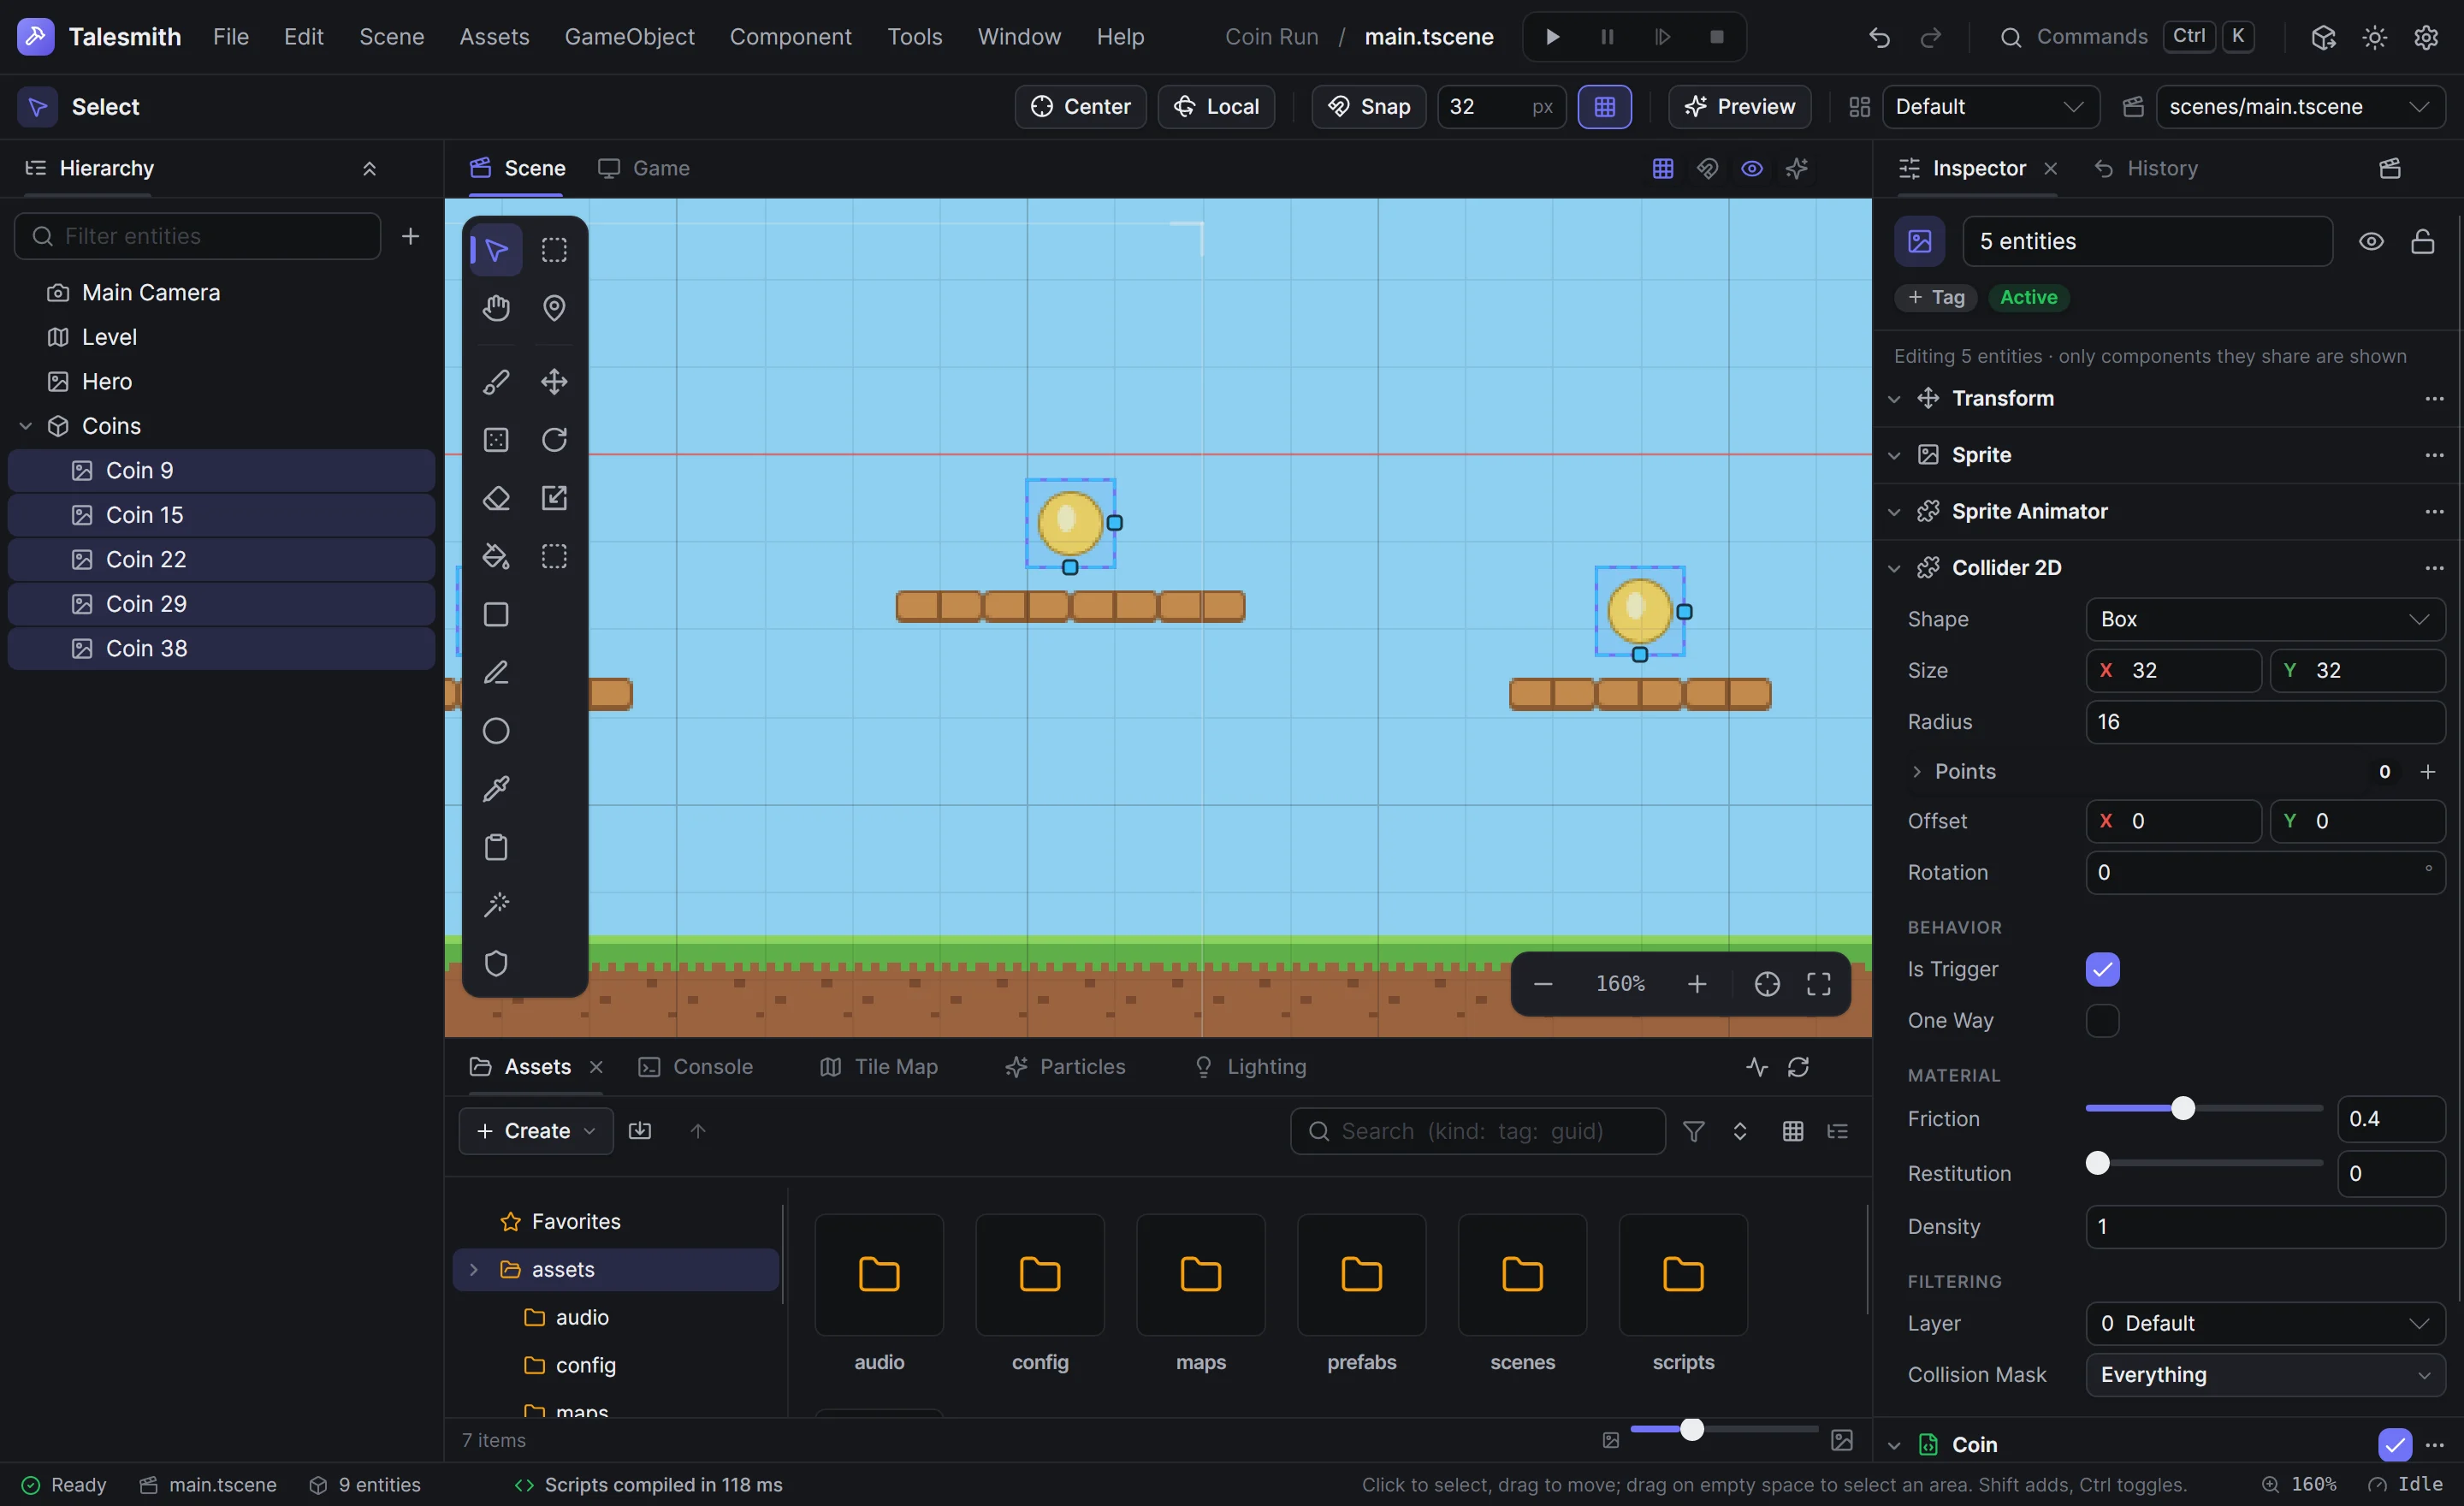Image resolution: width=2464 pixels, height=1506 pixels.
Task: Click the Play button in top bar
Action: [1552, 37]
